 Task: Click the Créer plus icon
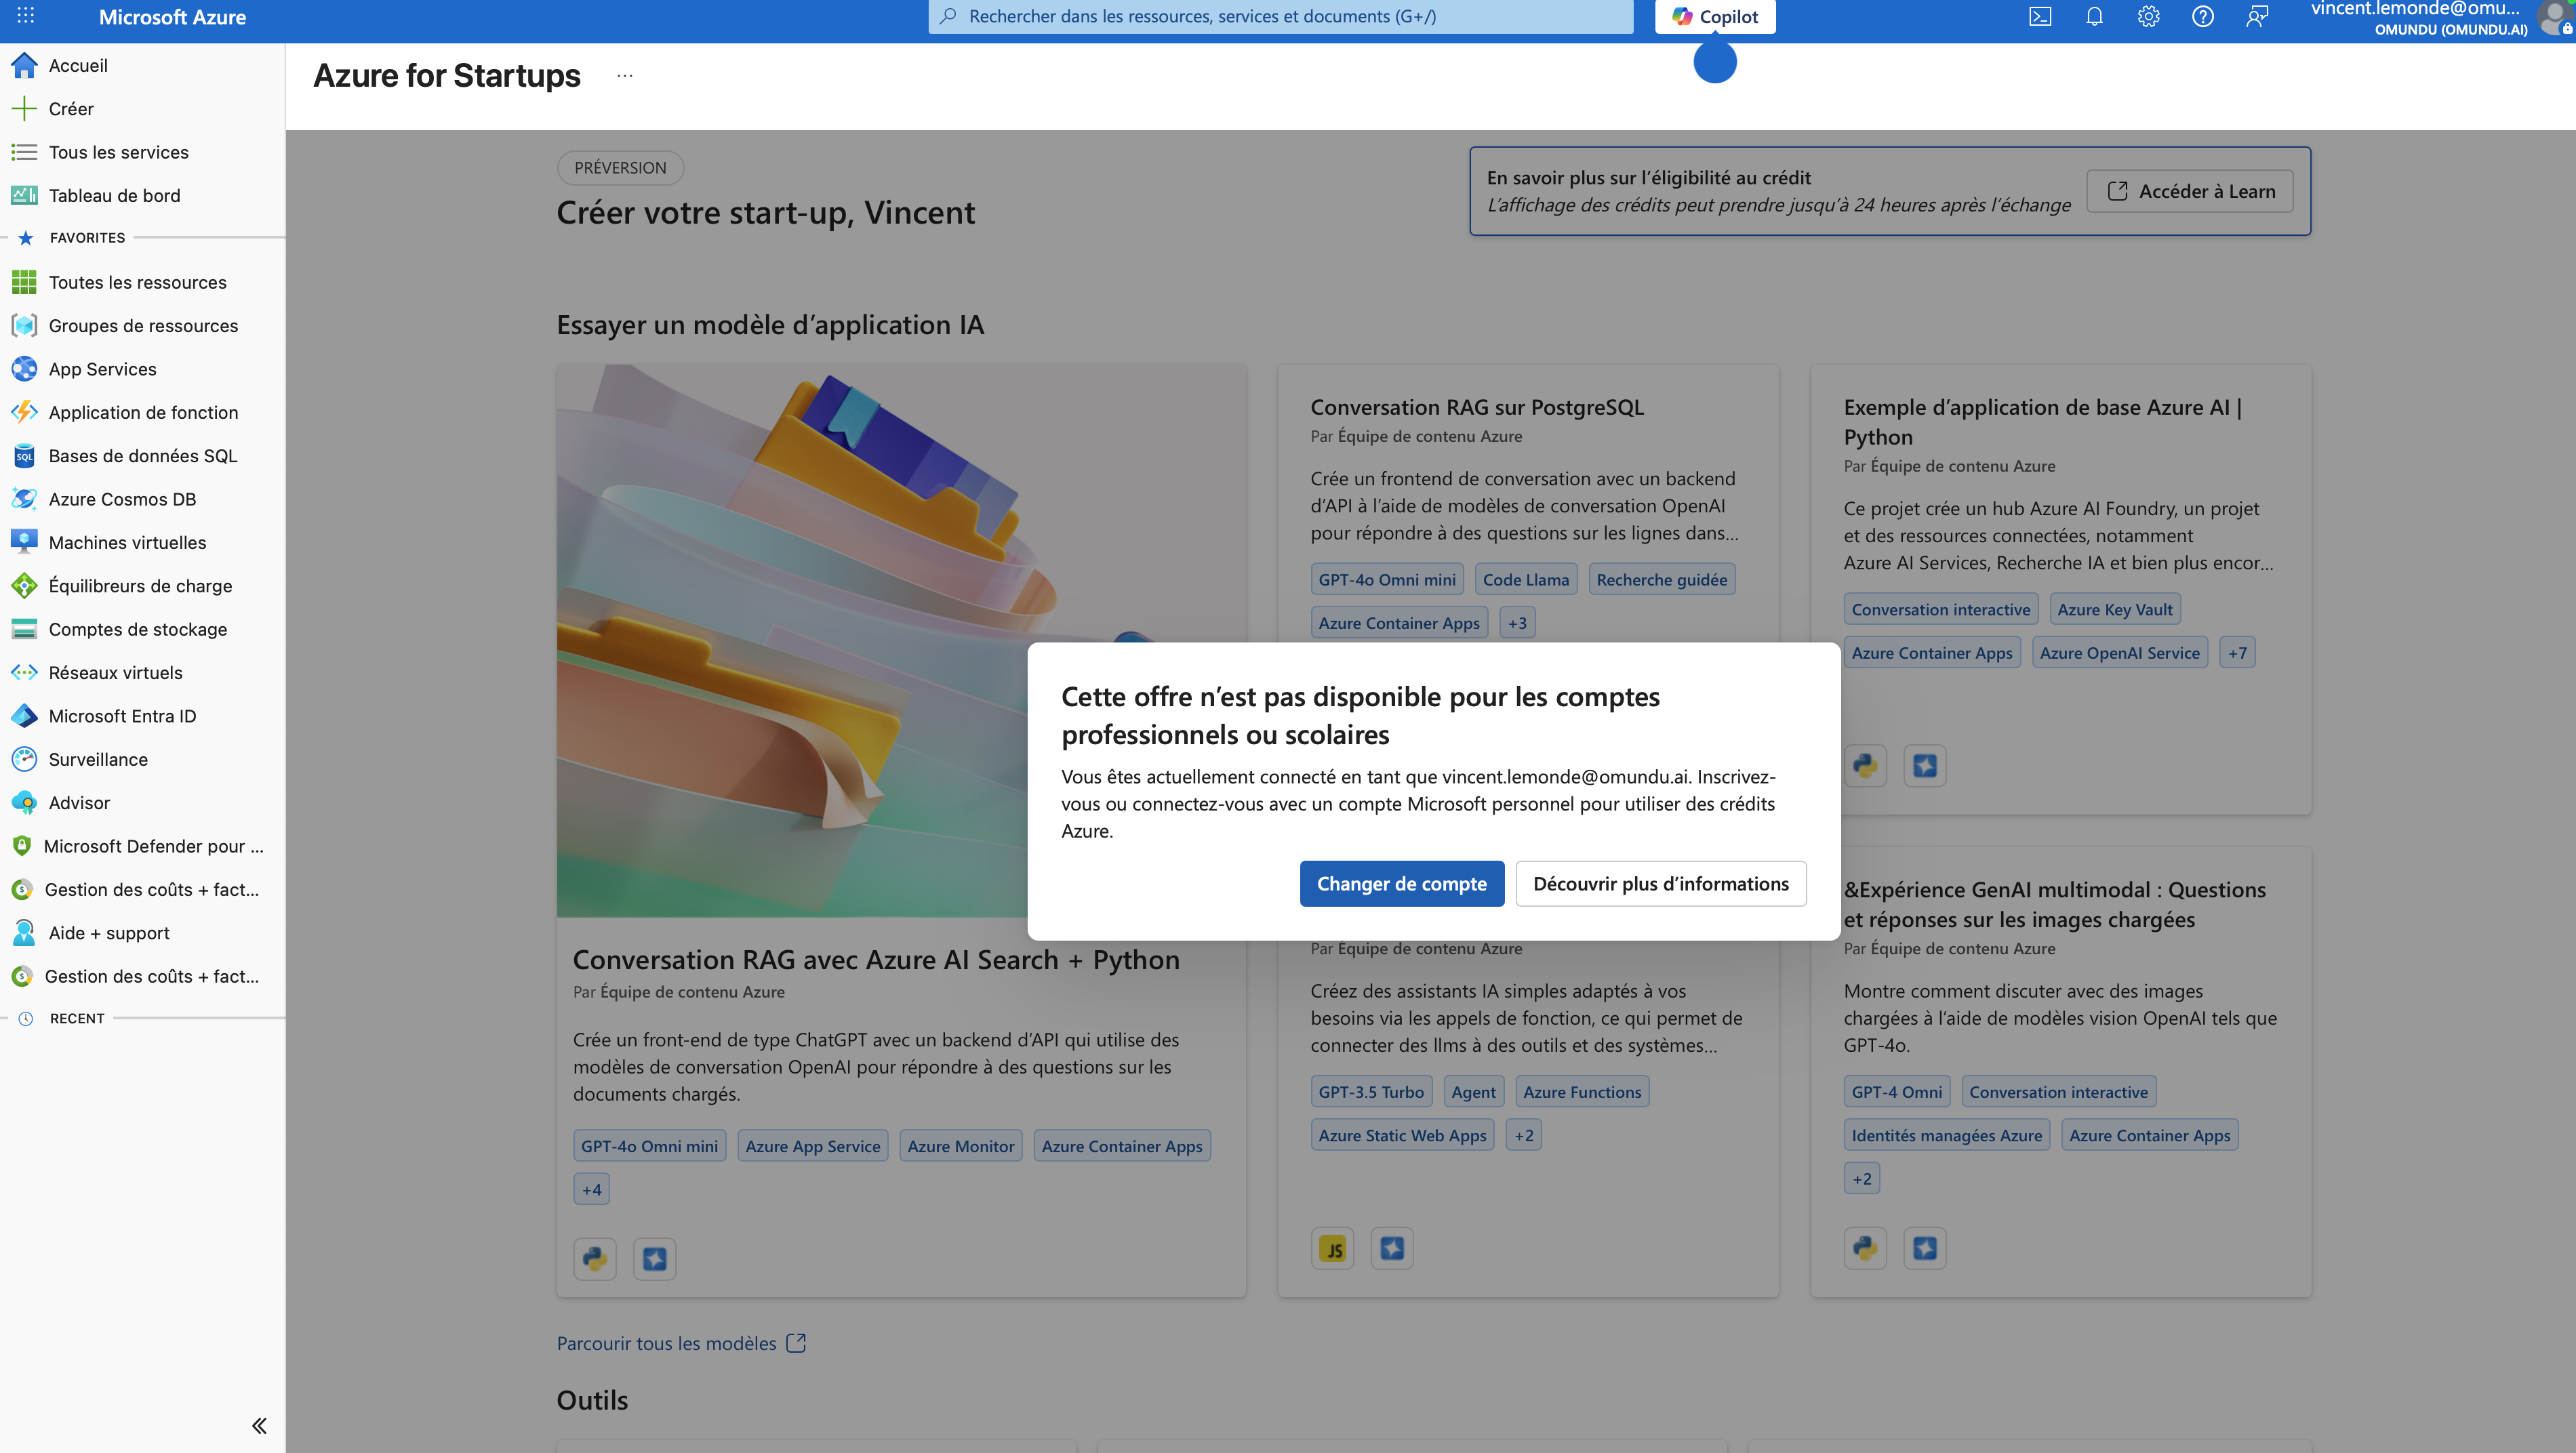[x=24, y=108]
